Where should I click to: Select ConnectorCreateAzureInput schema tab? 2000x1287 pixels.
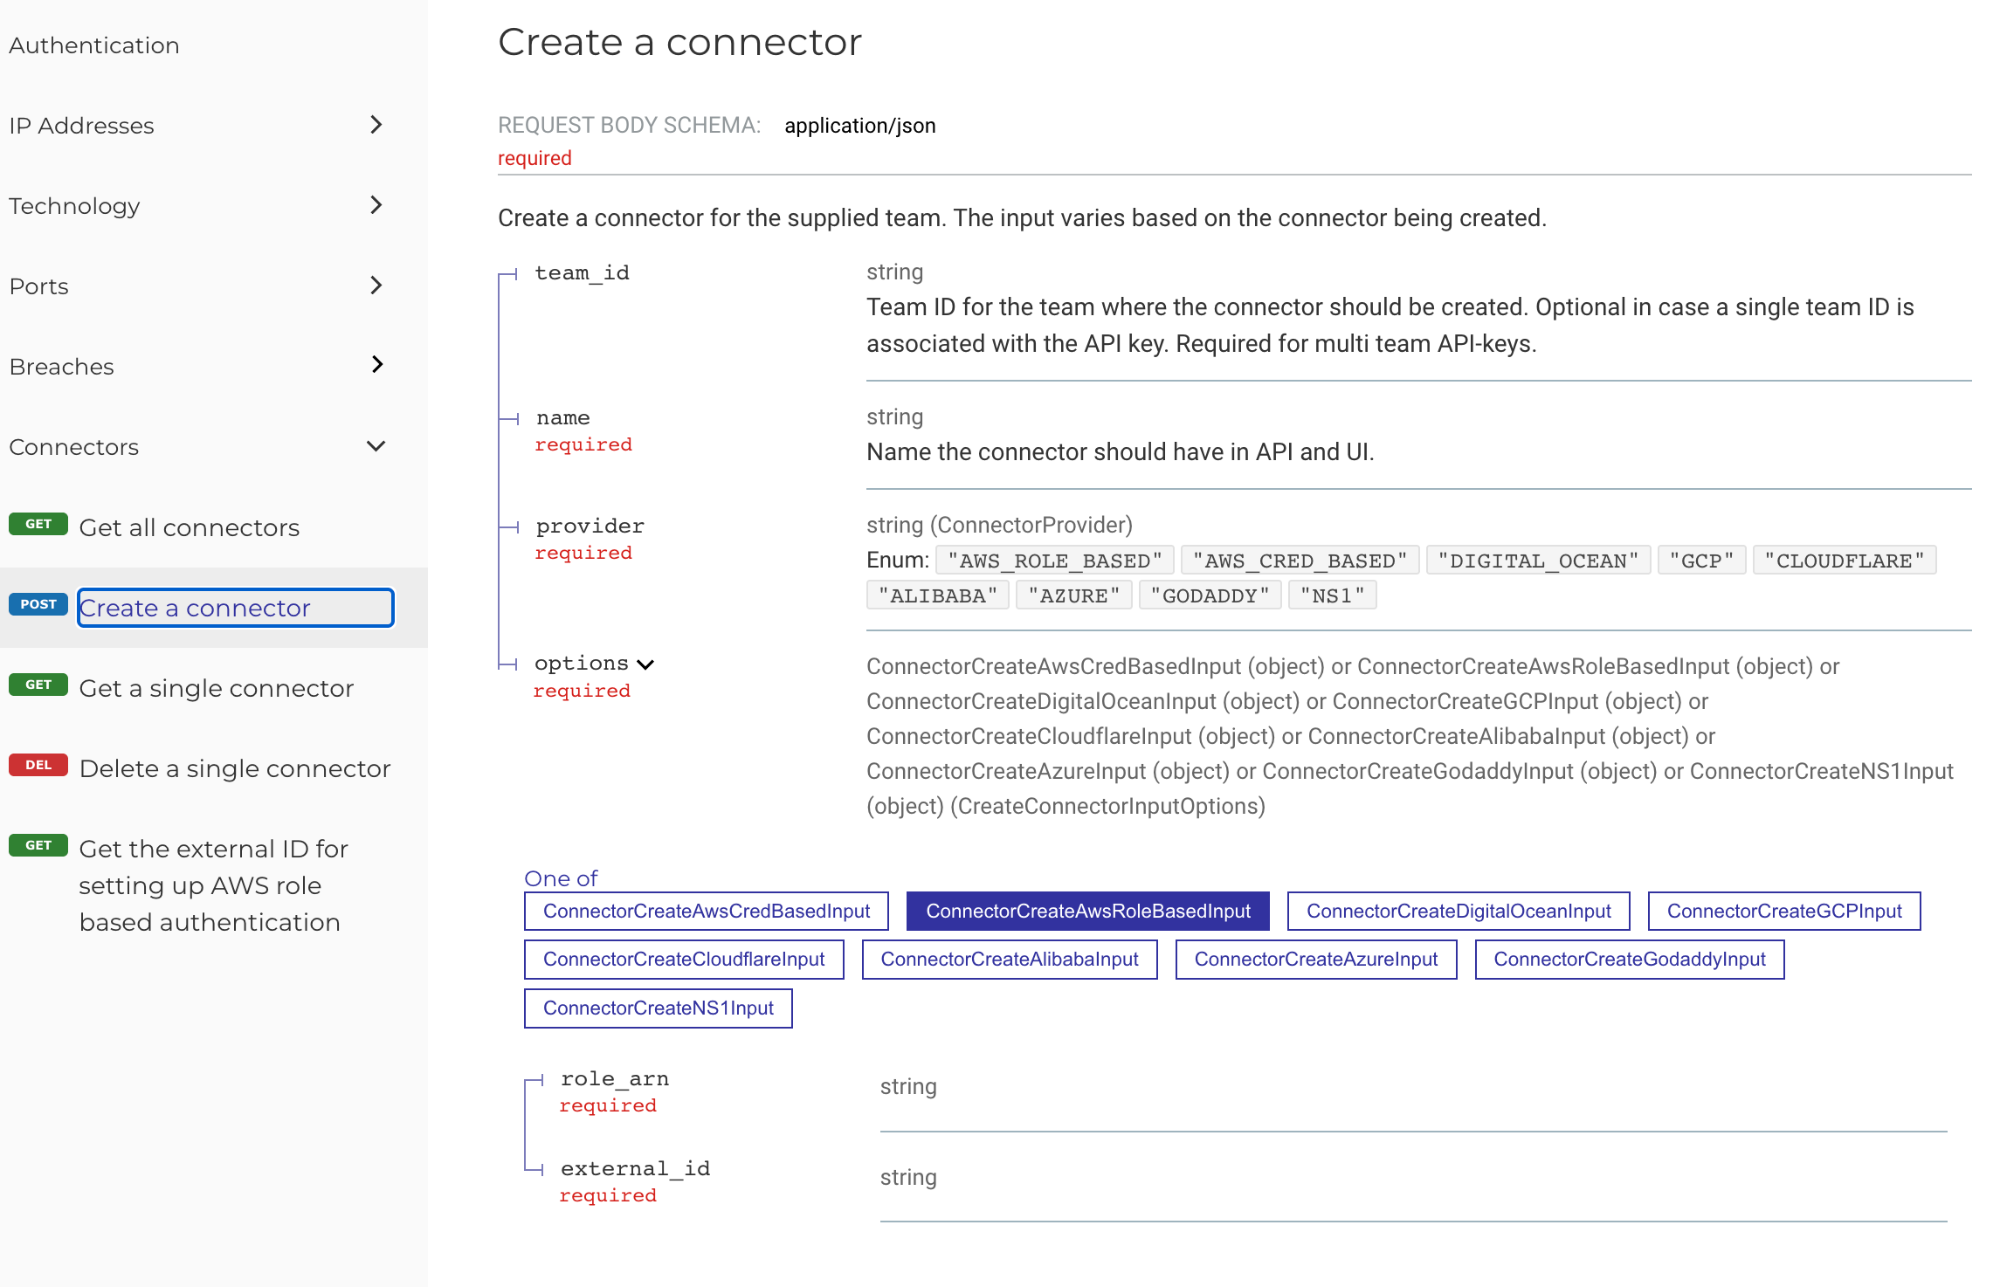tap(1316, 959)
